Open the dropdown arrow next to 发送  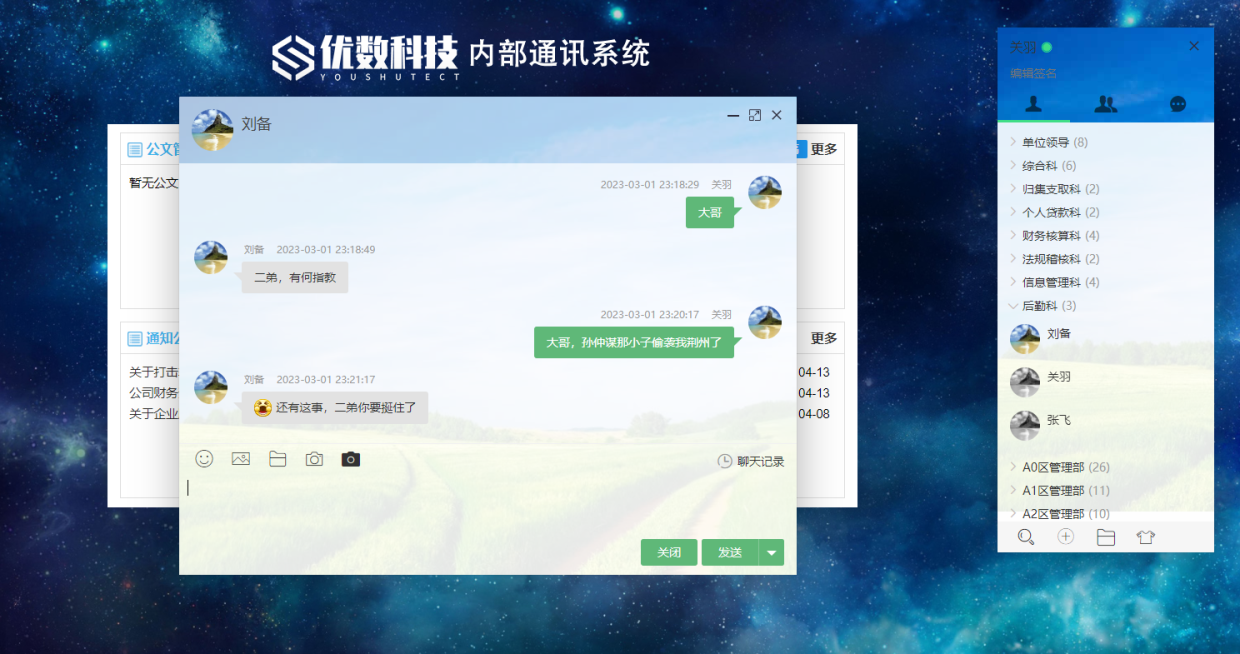click(x=771, y=553)
